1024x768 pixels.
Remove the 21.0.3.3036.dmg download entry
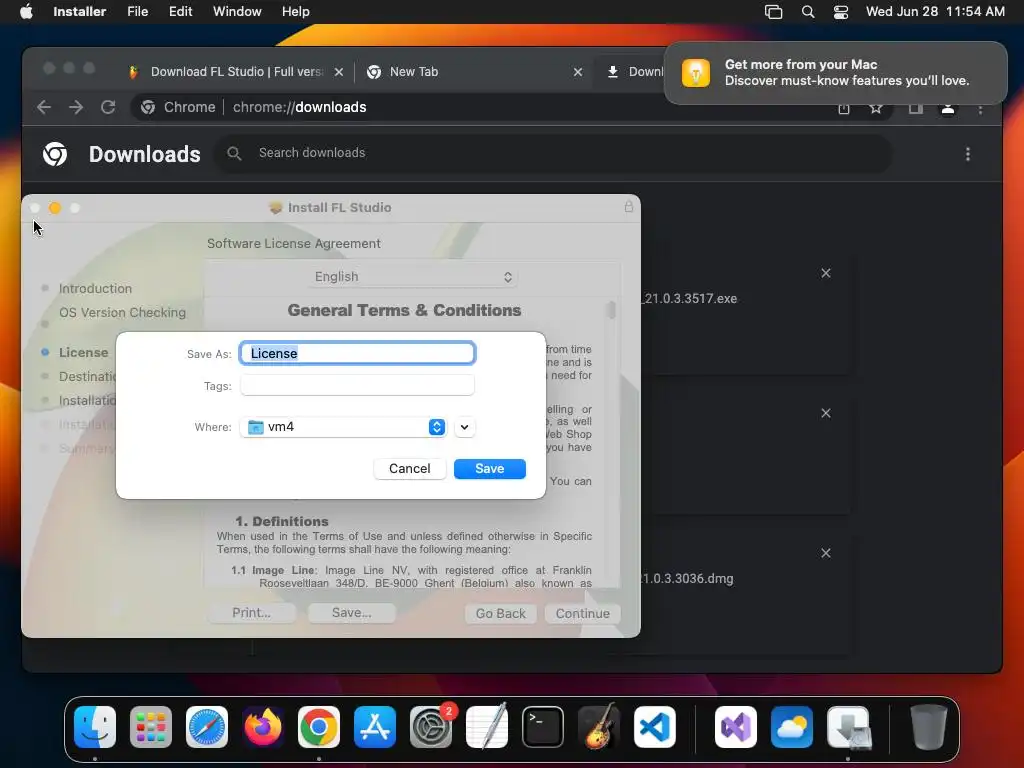[825, 553]
